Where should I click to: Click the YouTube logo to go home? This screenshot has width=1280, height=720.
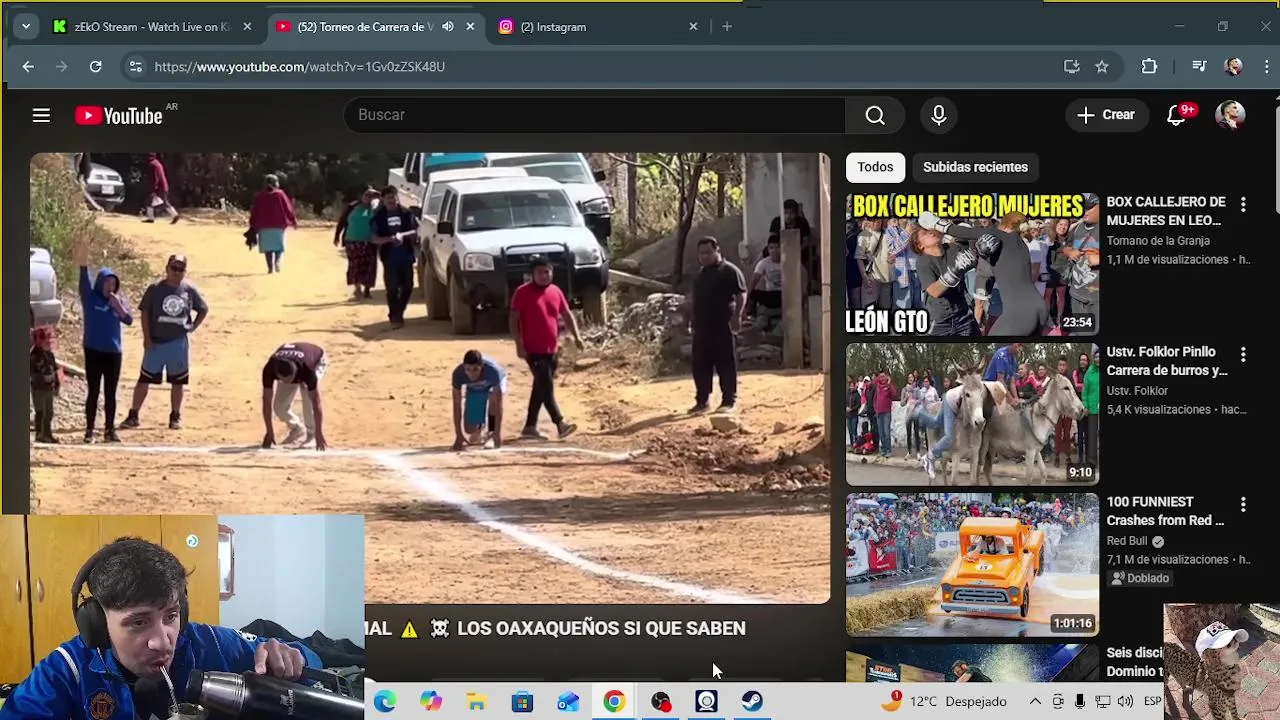(118, 116)
